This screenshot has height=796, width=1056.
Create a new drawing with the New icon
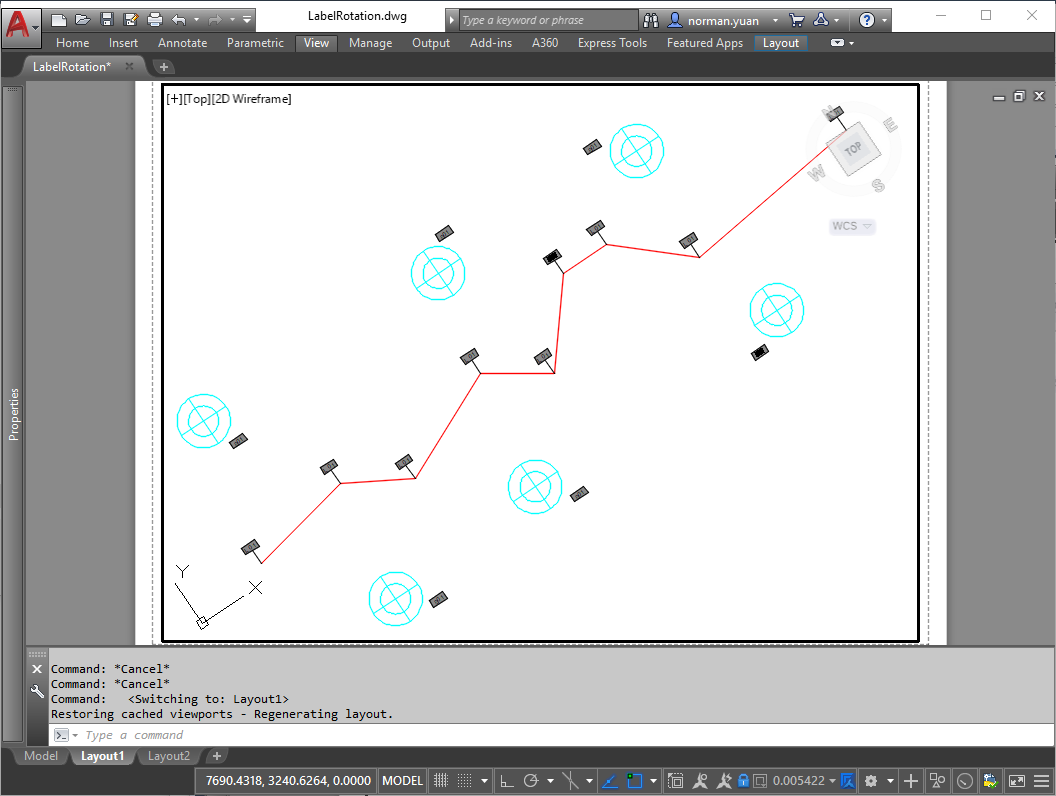[x=59, y=19]
